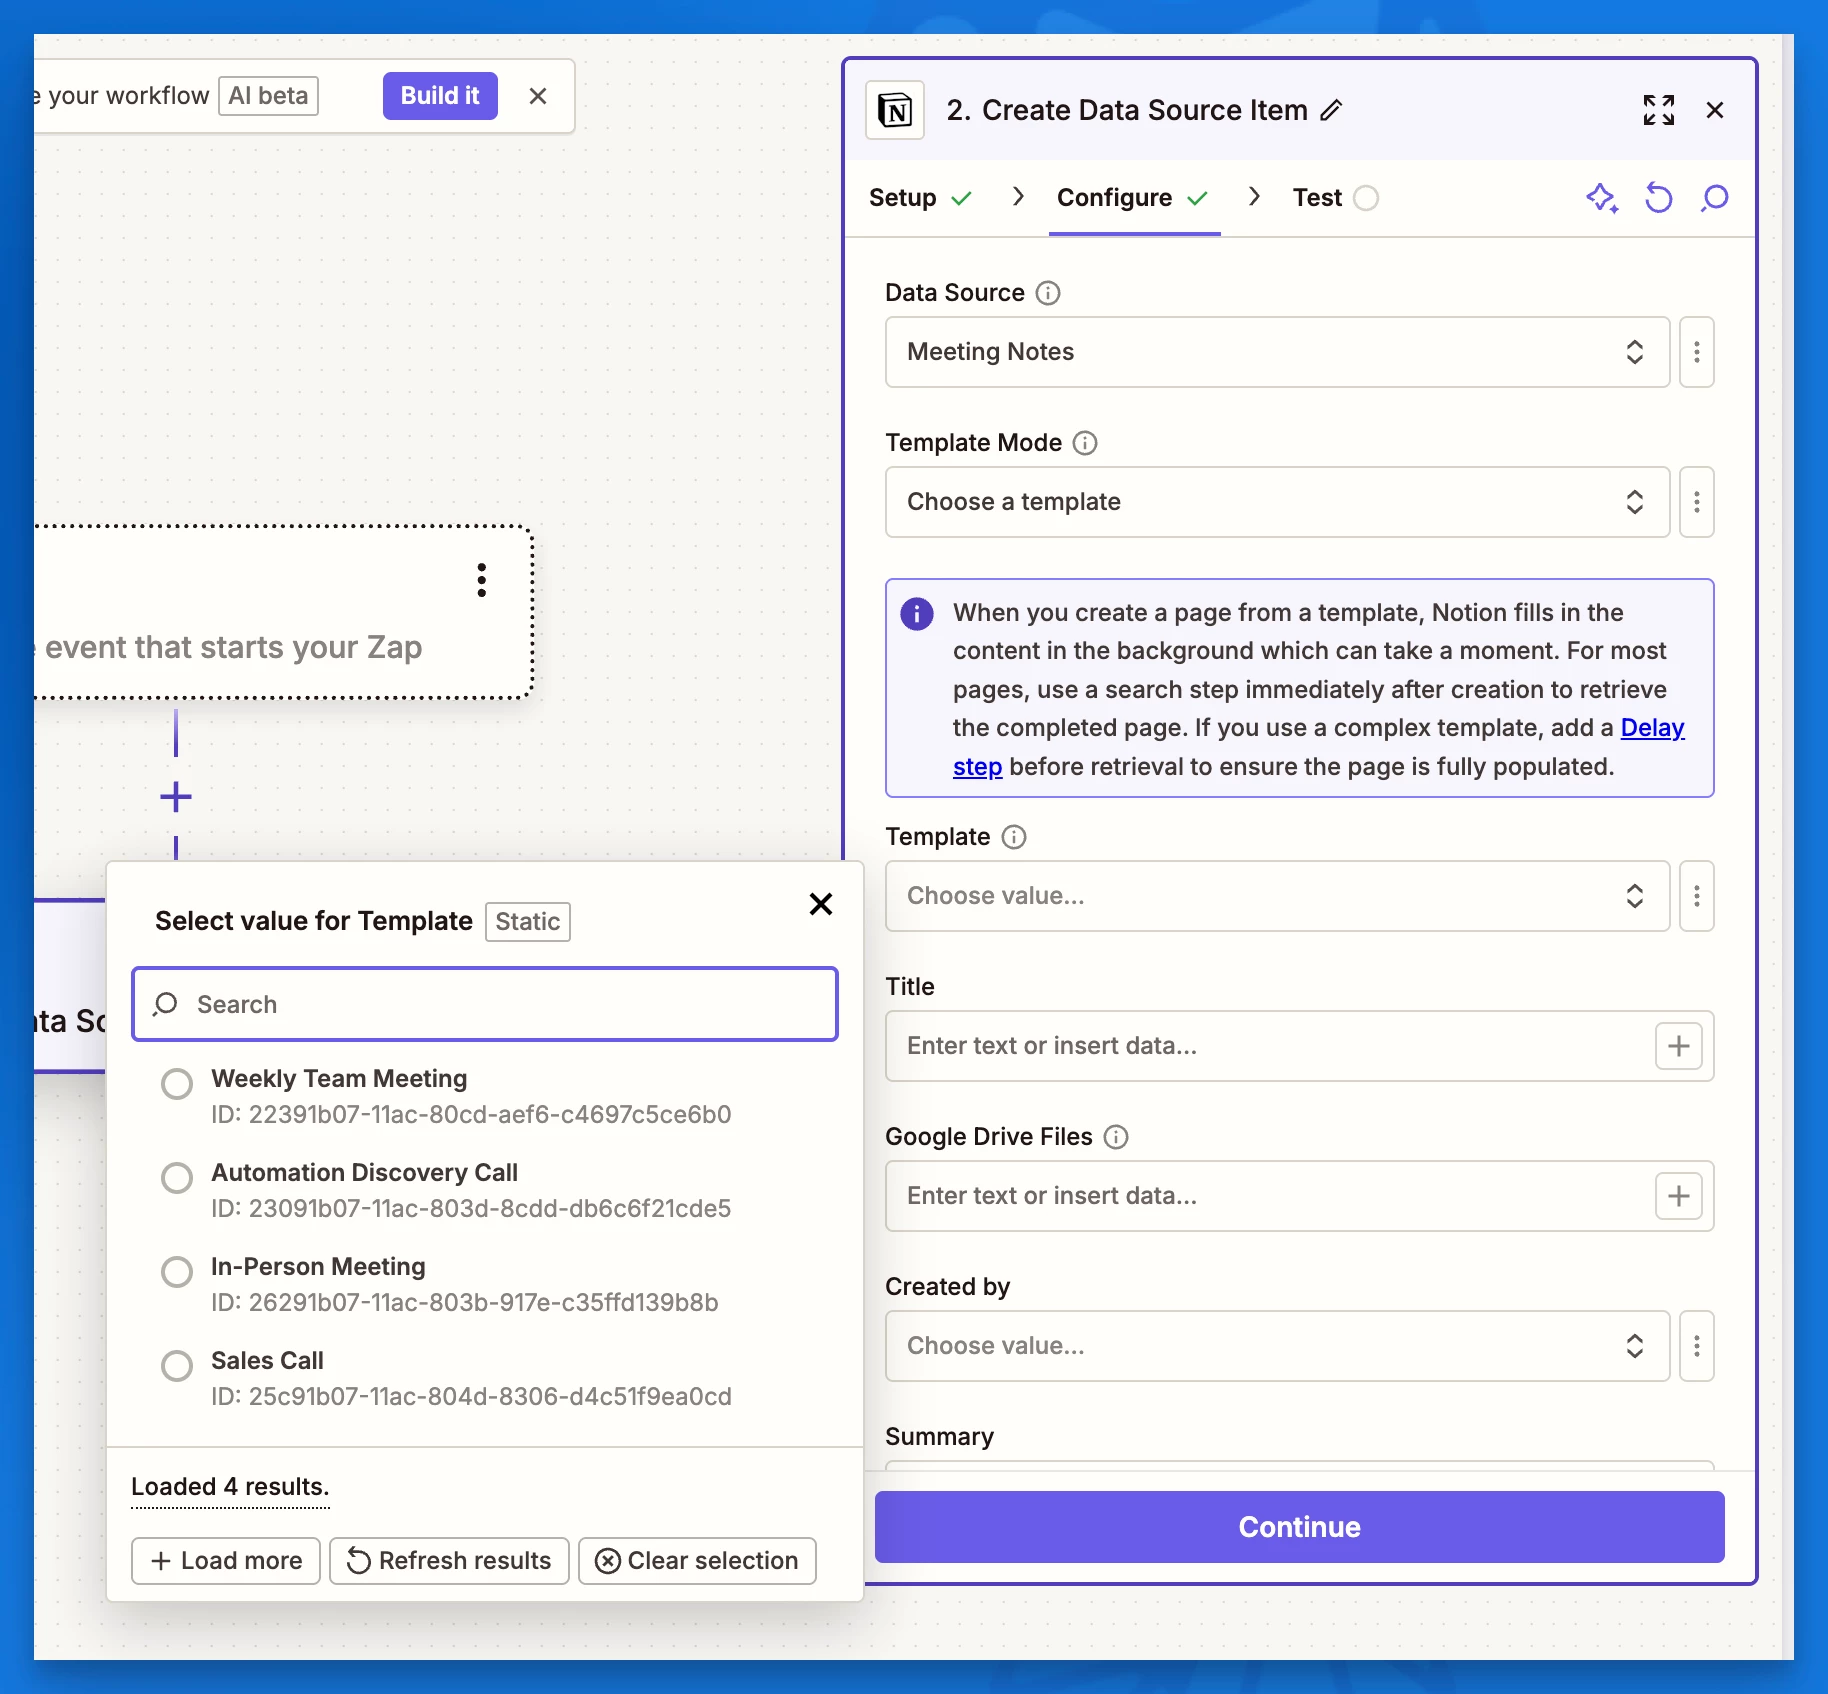Edit step name with the pencil icon

1331,110
